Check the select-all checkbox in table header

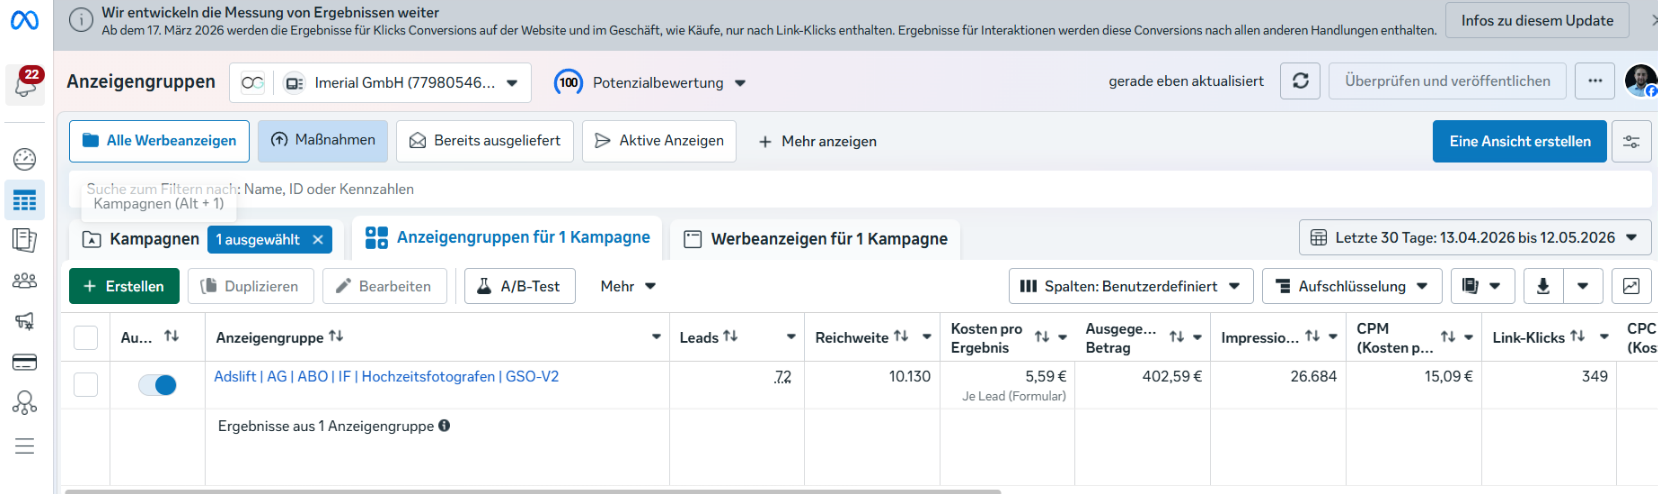tap(86, 338)
